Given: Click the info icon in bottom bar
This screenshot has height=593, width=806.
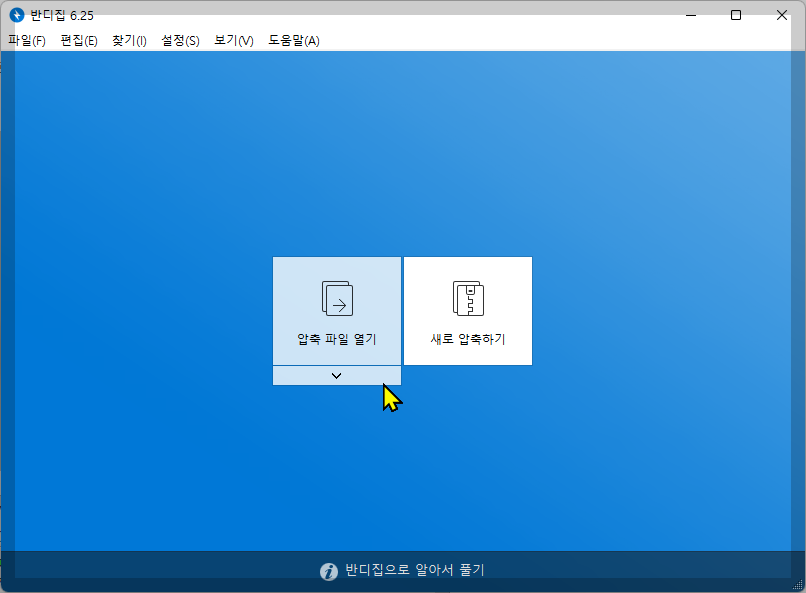Looking at the screenshot, I should 329,571.
